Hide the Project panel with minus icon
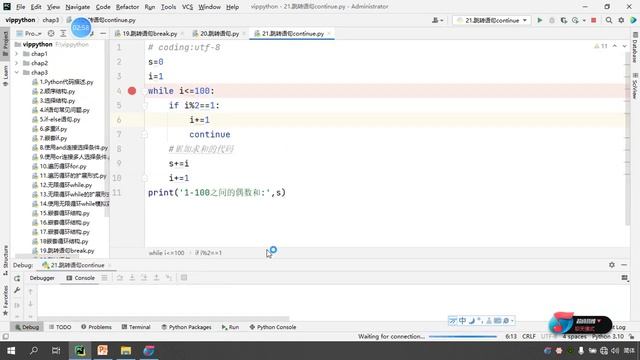The height and width of the screenshot is (360, 640). click(x=103, y=33)
